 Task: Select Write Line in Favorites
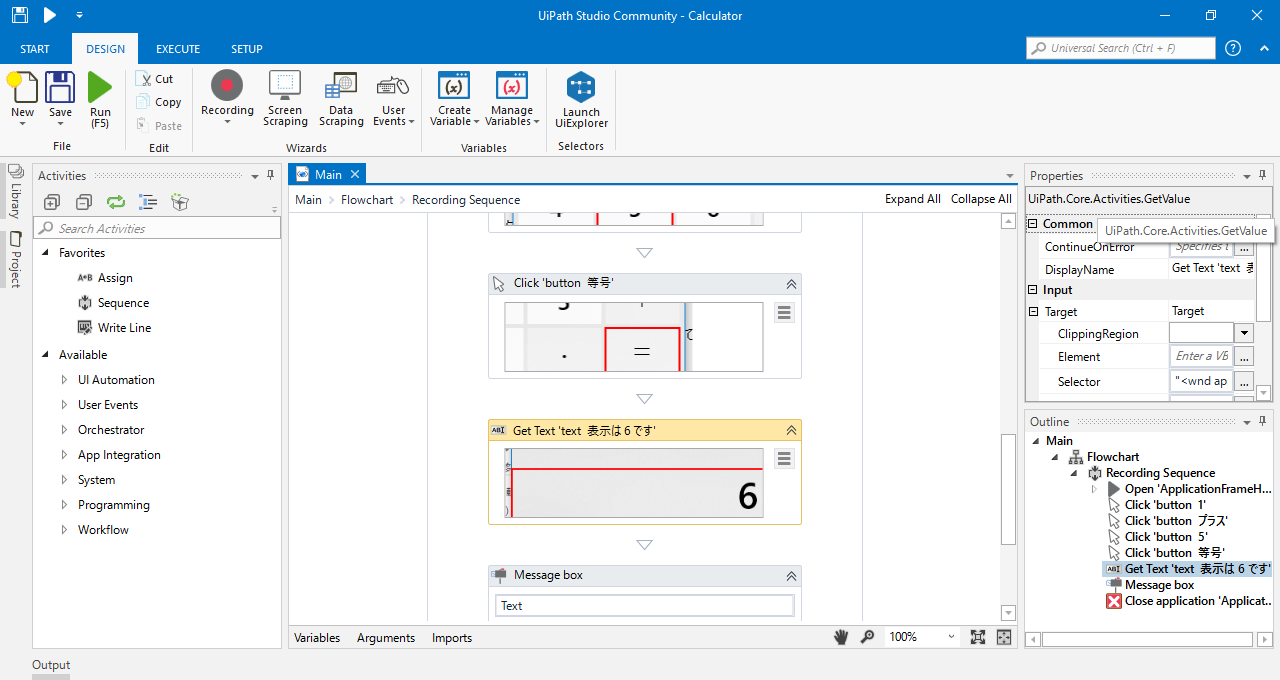[124, 328]
